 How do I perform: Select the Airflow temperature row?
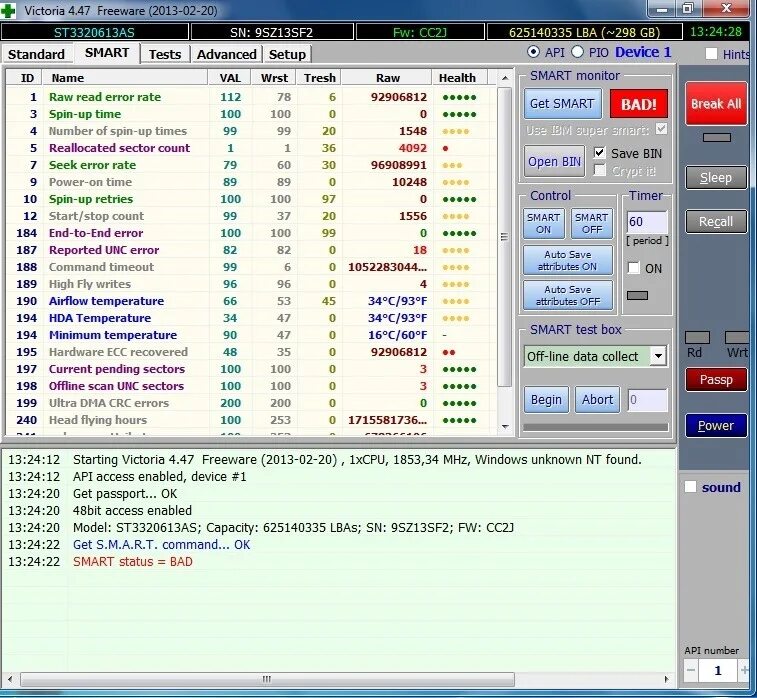[x=251, y=301]
